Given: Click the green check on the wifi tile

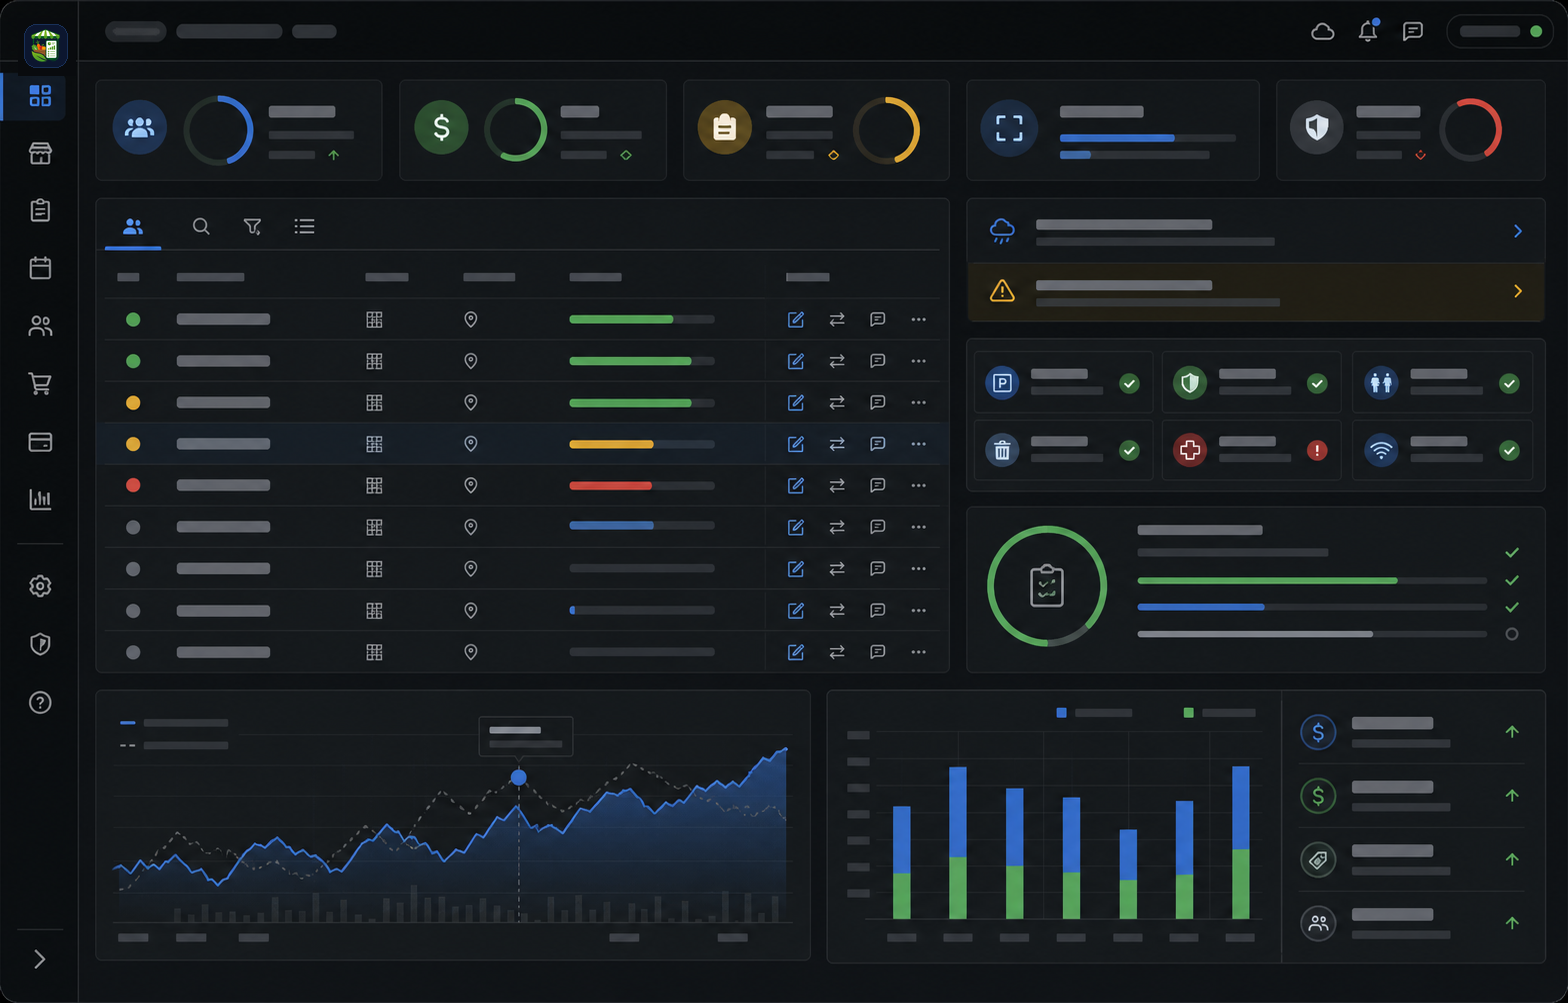Looking at the screenshot, I should pyautogui.click(x=1509, y=451).
